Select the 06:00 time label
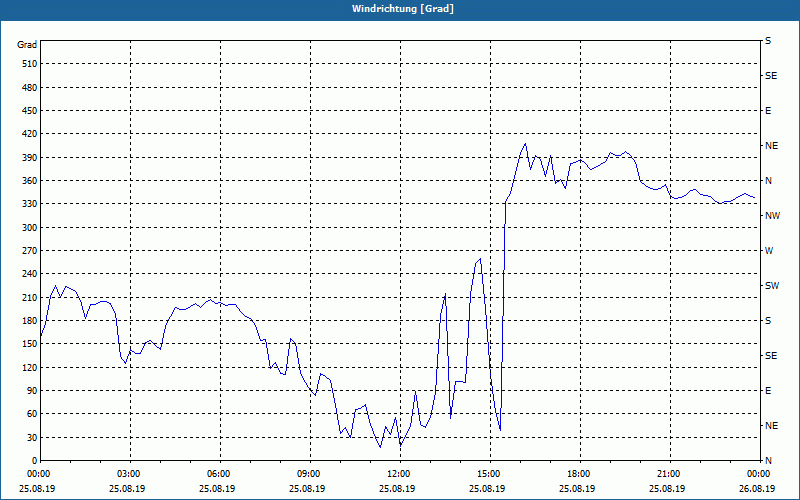Image resolution: width=800 pixels, height=500 pixels. (x=220, y=474)
